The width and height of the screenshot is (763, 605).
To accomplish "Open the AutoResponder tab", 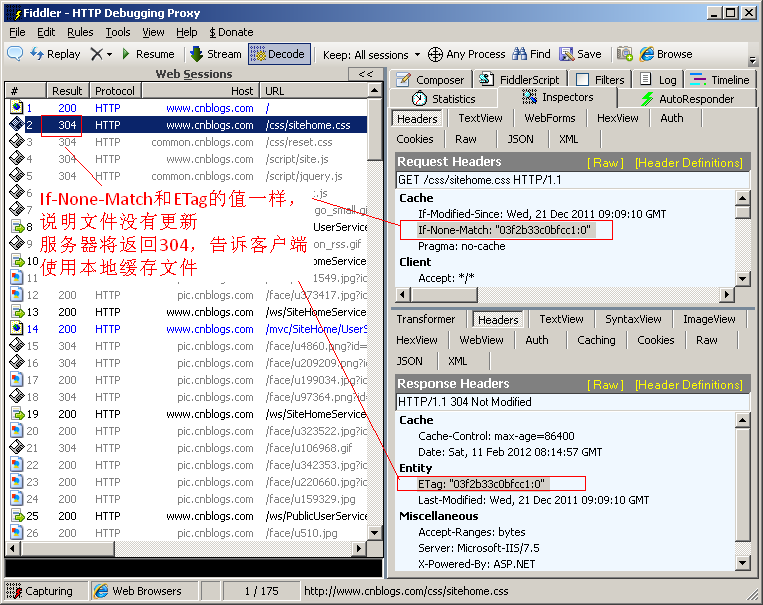I will click(687, 99).
